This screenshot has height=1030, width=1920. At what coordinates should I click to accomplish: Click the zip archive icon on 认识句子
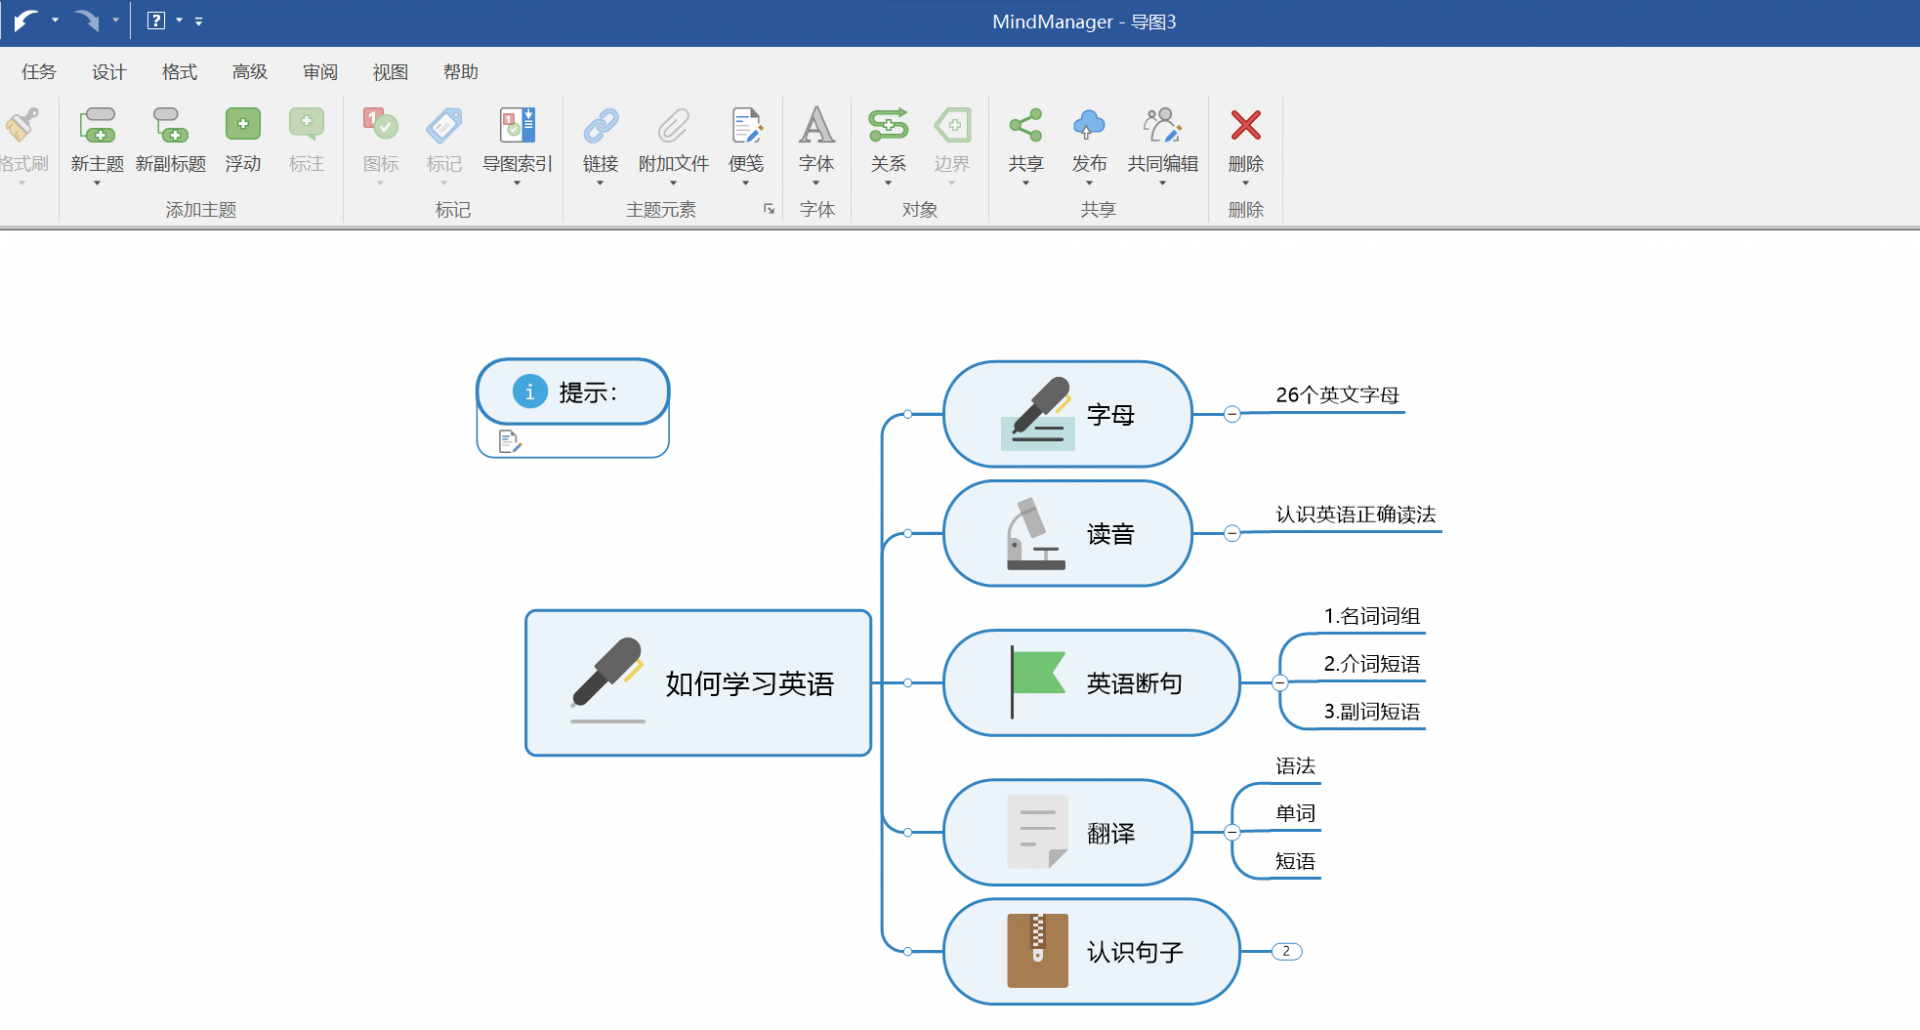click(x=1037, y=950)
